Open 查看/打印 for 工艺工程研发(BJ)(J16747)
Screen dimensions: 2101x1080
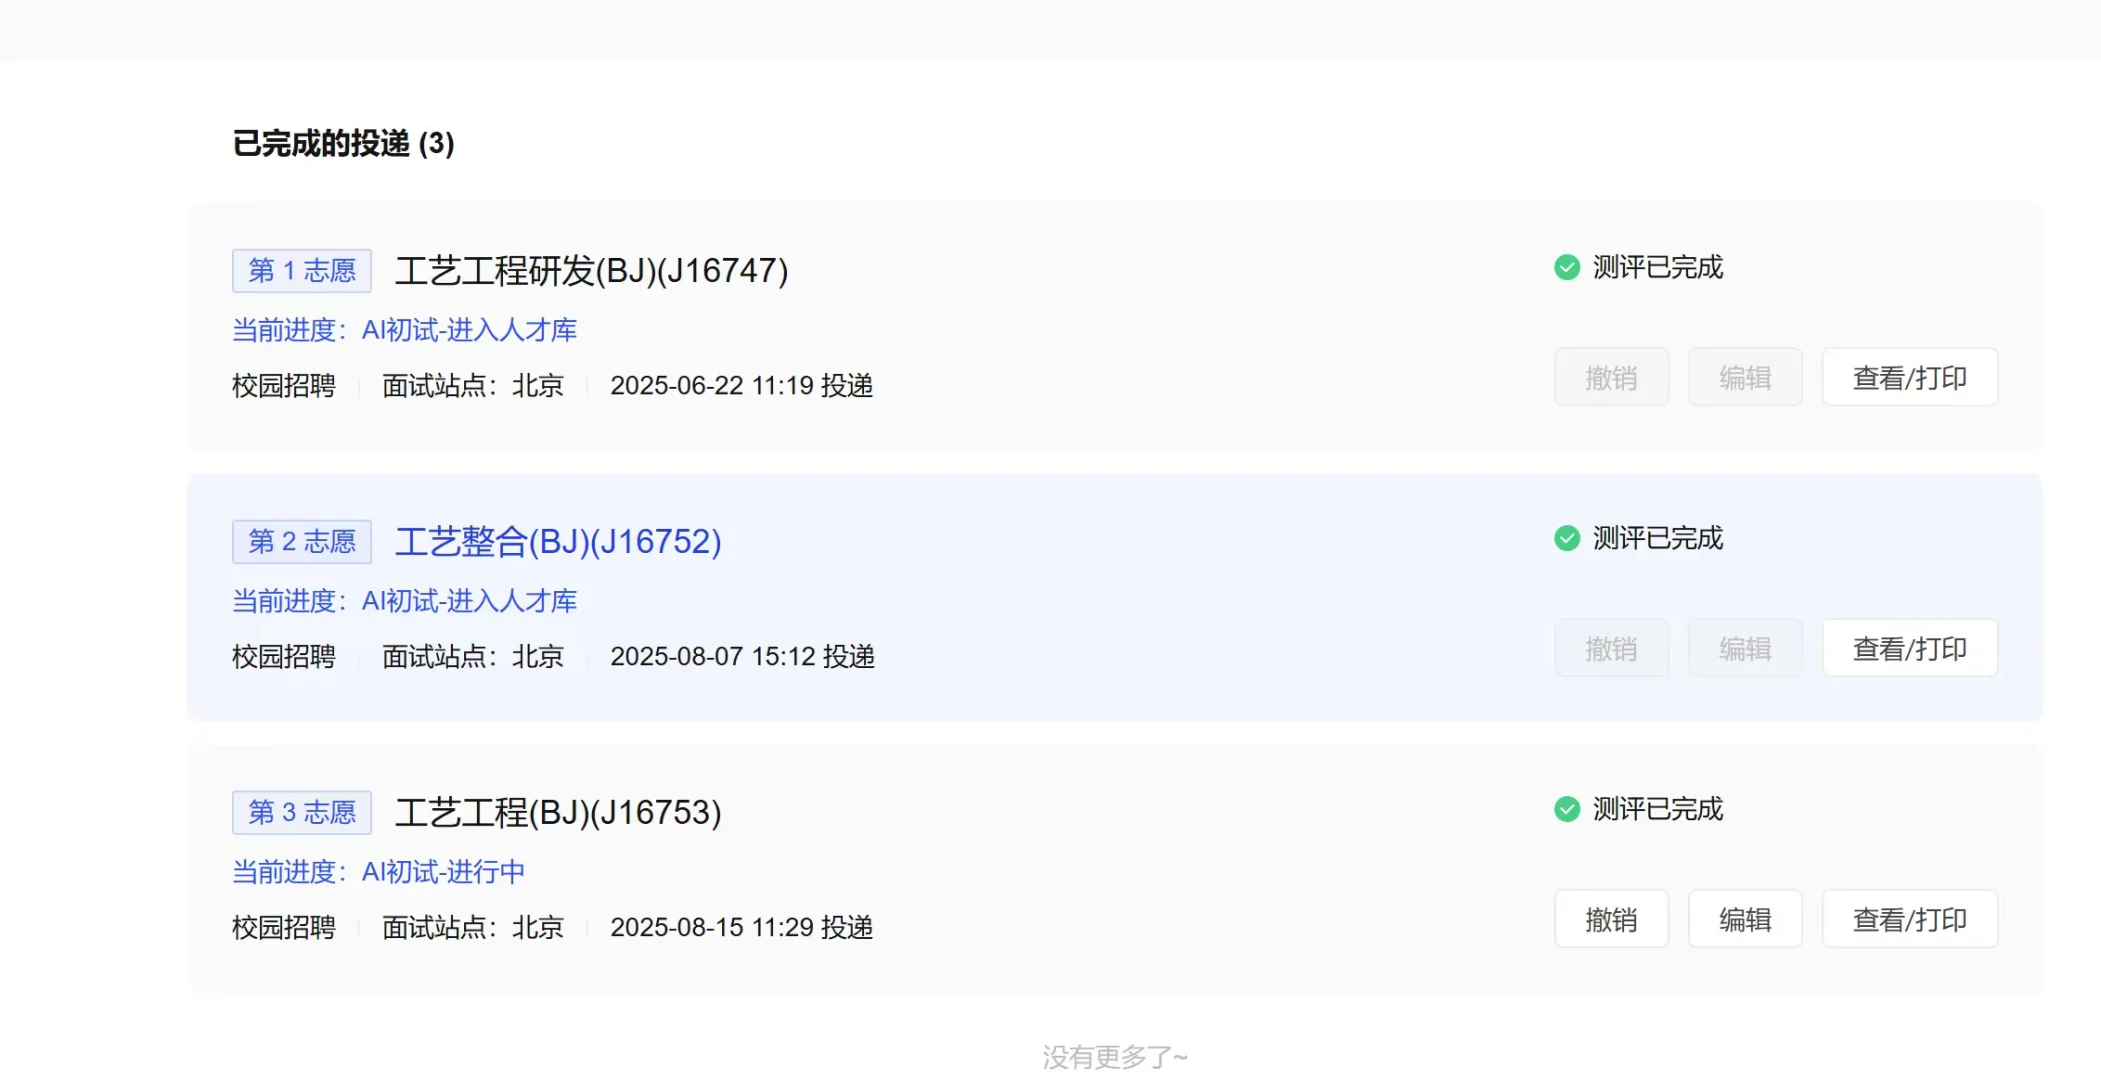pos(1909,377)
